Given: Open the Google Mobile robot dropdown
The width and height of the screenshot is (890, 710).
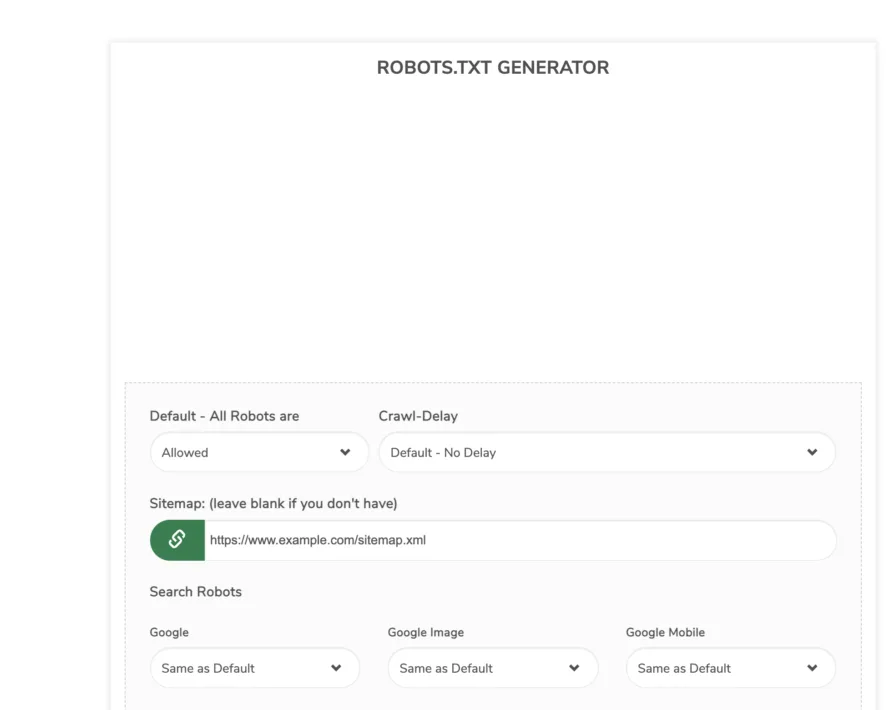Looking at the screenshot, I should tap(730, 668).
